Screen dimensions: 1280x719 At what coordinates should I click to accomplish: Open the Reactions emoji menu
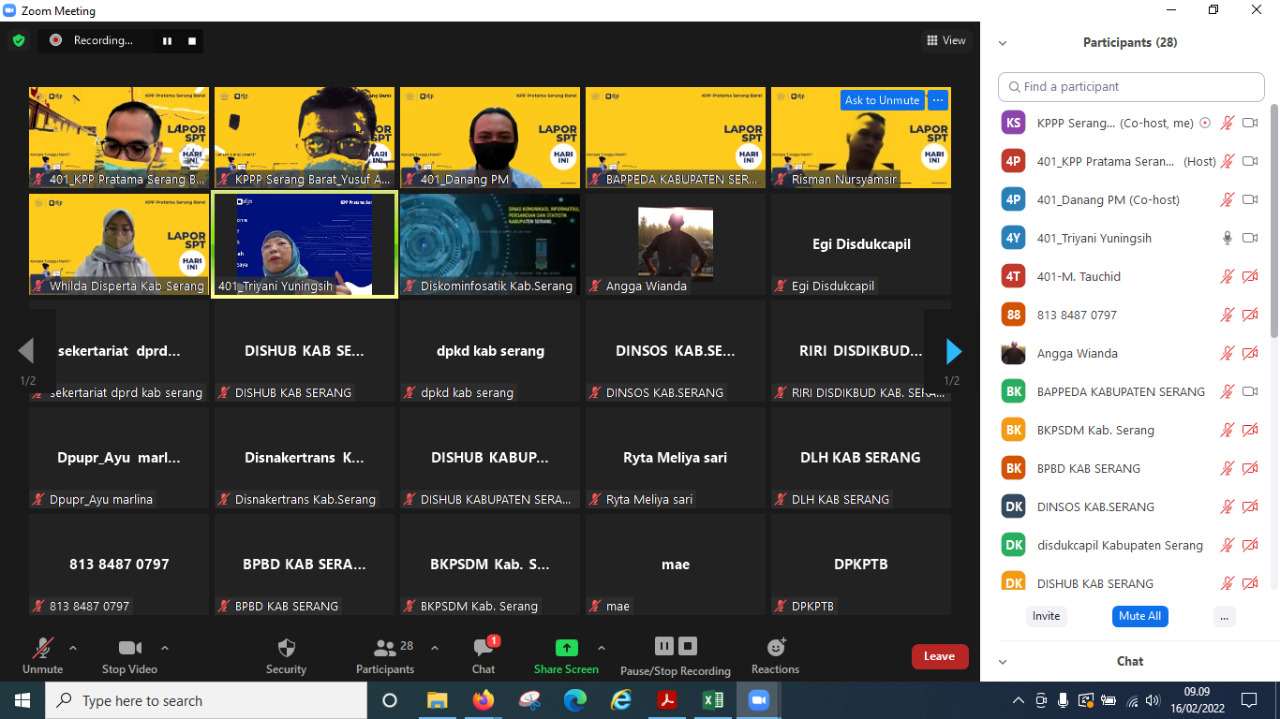(775, 648)
